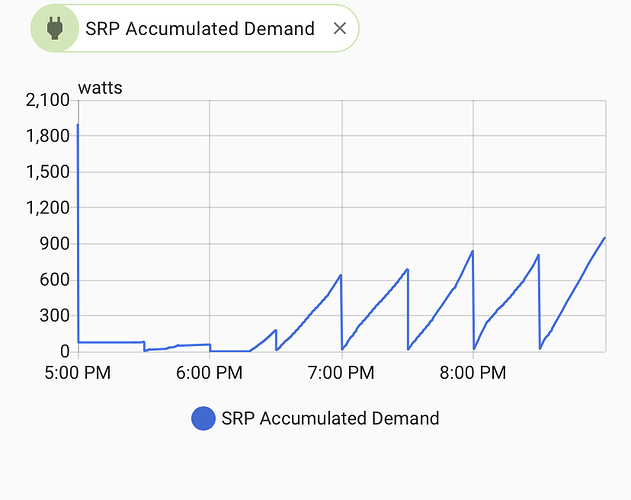This screenshot has height=500, width=631.
Task: Remove the SRP Accumulated Demand chip
Action: point(340,29)
